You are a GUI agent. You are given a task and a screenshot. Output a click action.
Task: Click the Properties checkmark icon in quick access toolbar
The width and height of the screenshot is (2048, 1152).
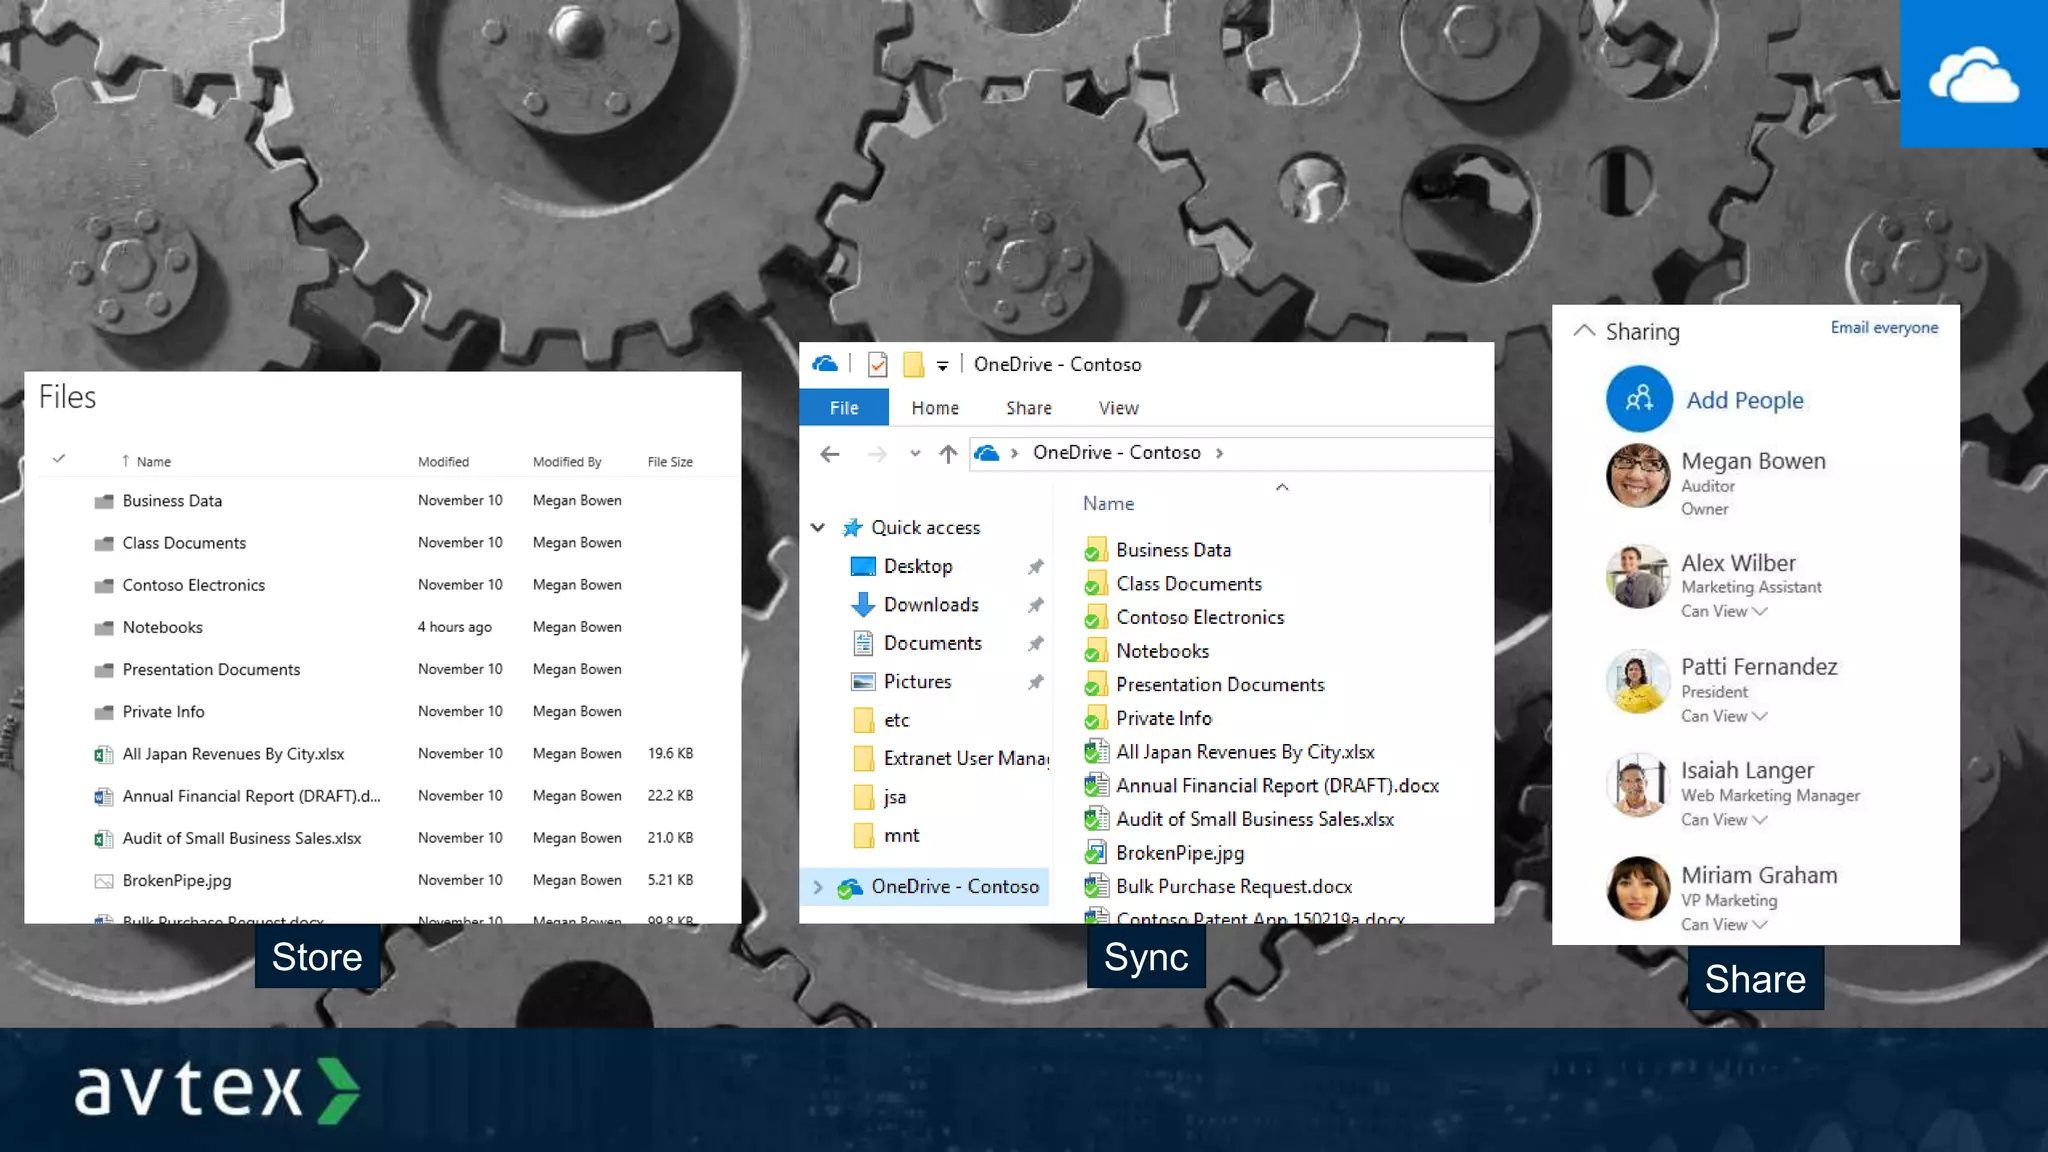click(x=877, y=365)
